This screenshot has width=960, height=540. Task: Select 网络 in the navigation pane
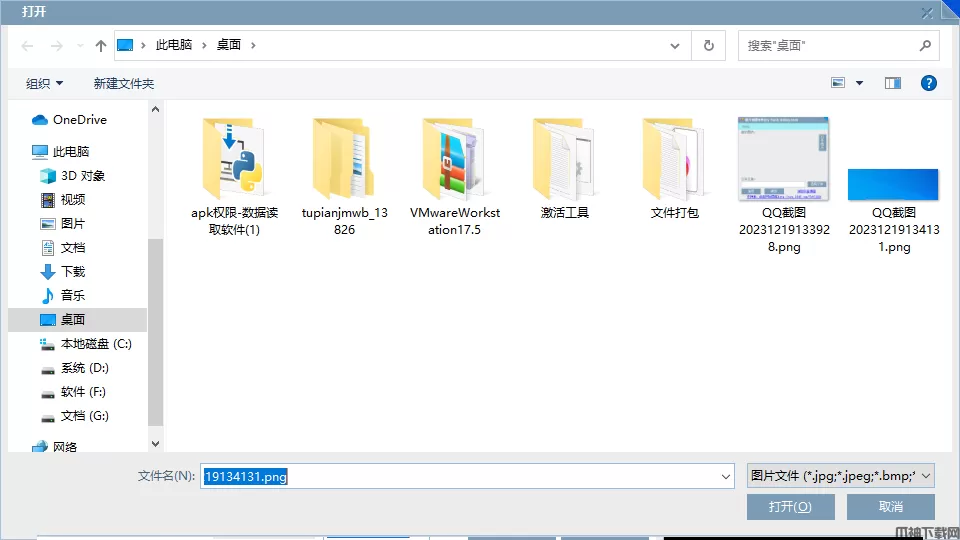pyautogui.click(x=54, y=446)
